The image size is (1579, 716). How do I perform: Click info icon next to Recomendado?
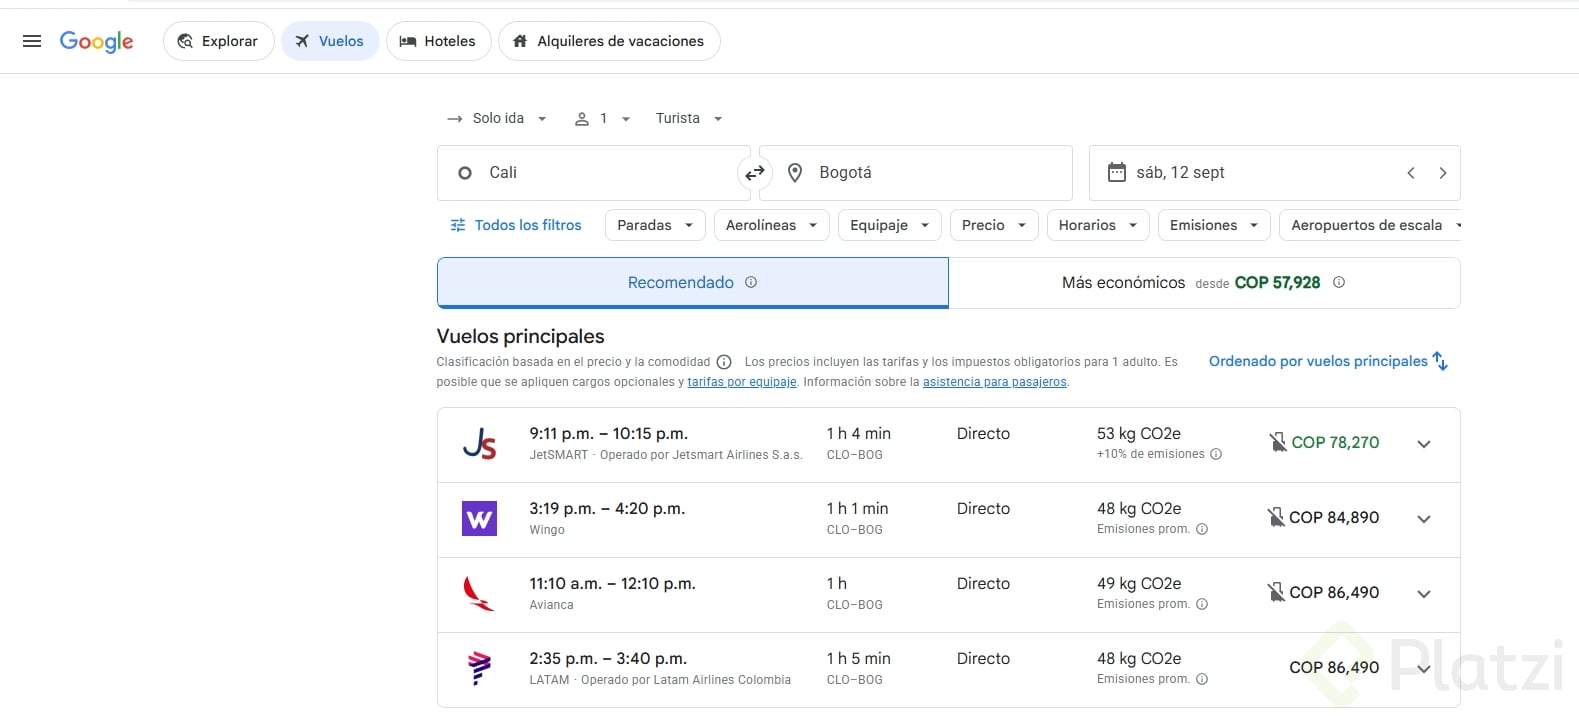[751, 282]
